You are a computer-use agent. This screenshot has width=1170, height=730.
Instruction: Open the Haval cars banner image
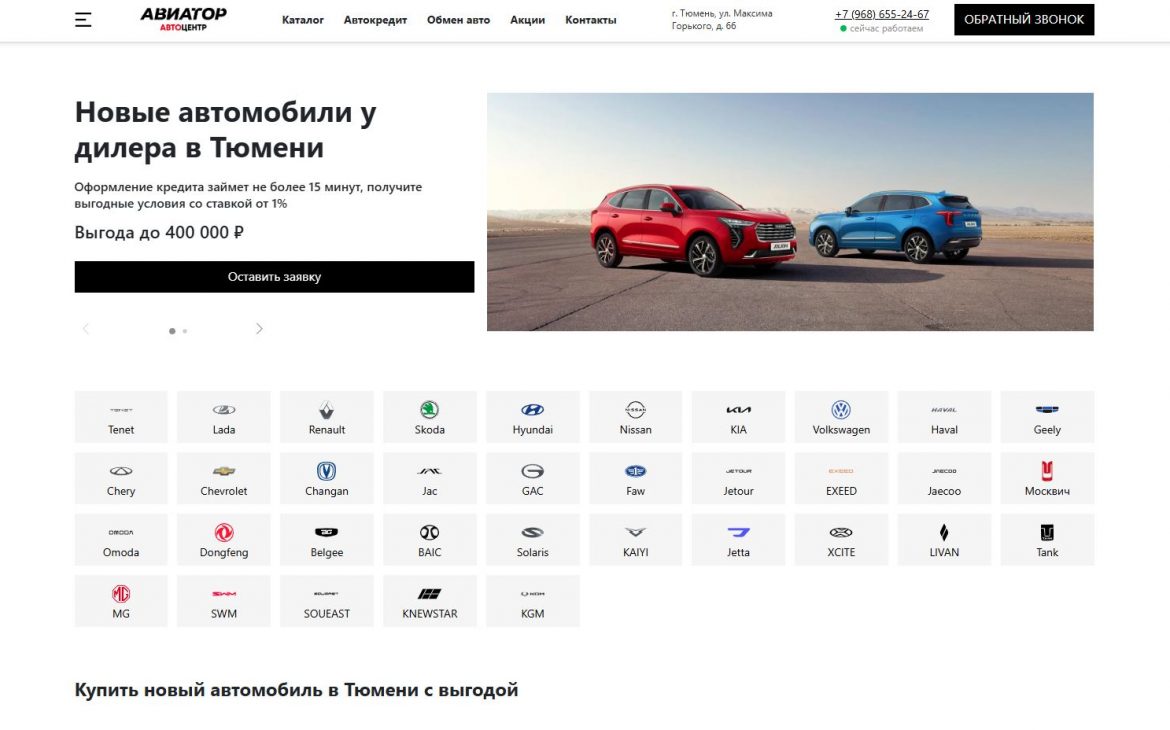[790, 212]
